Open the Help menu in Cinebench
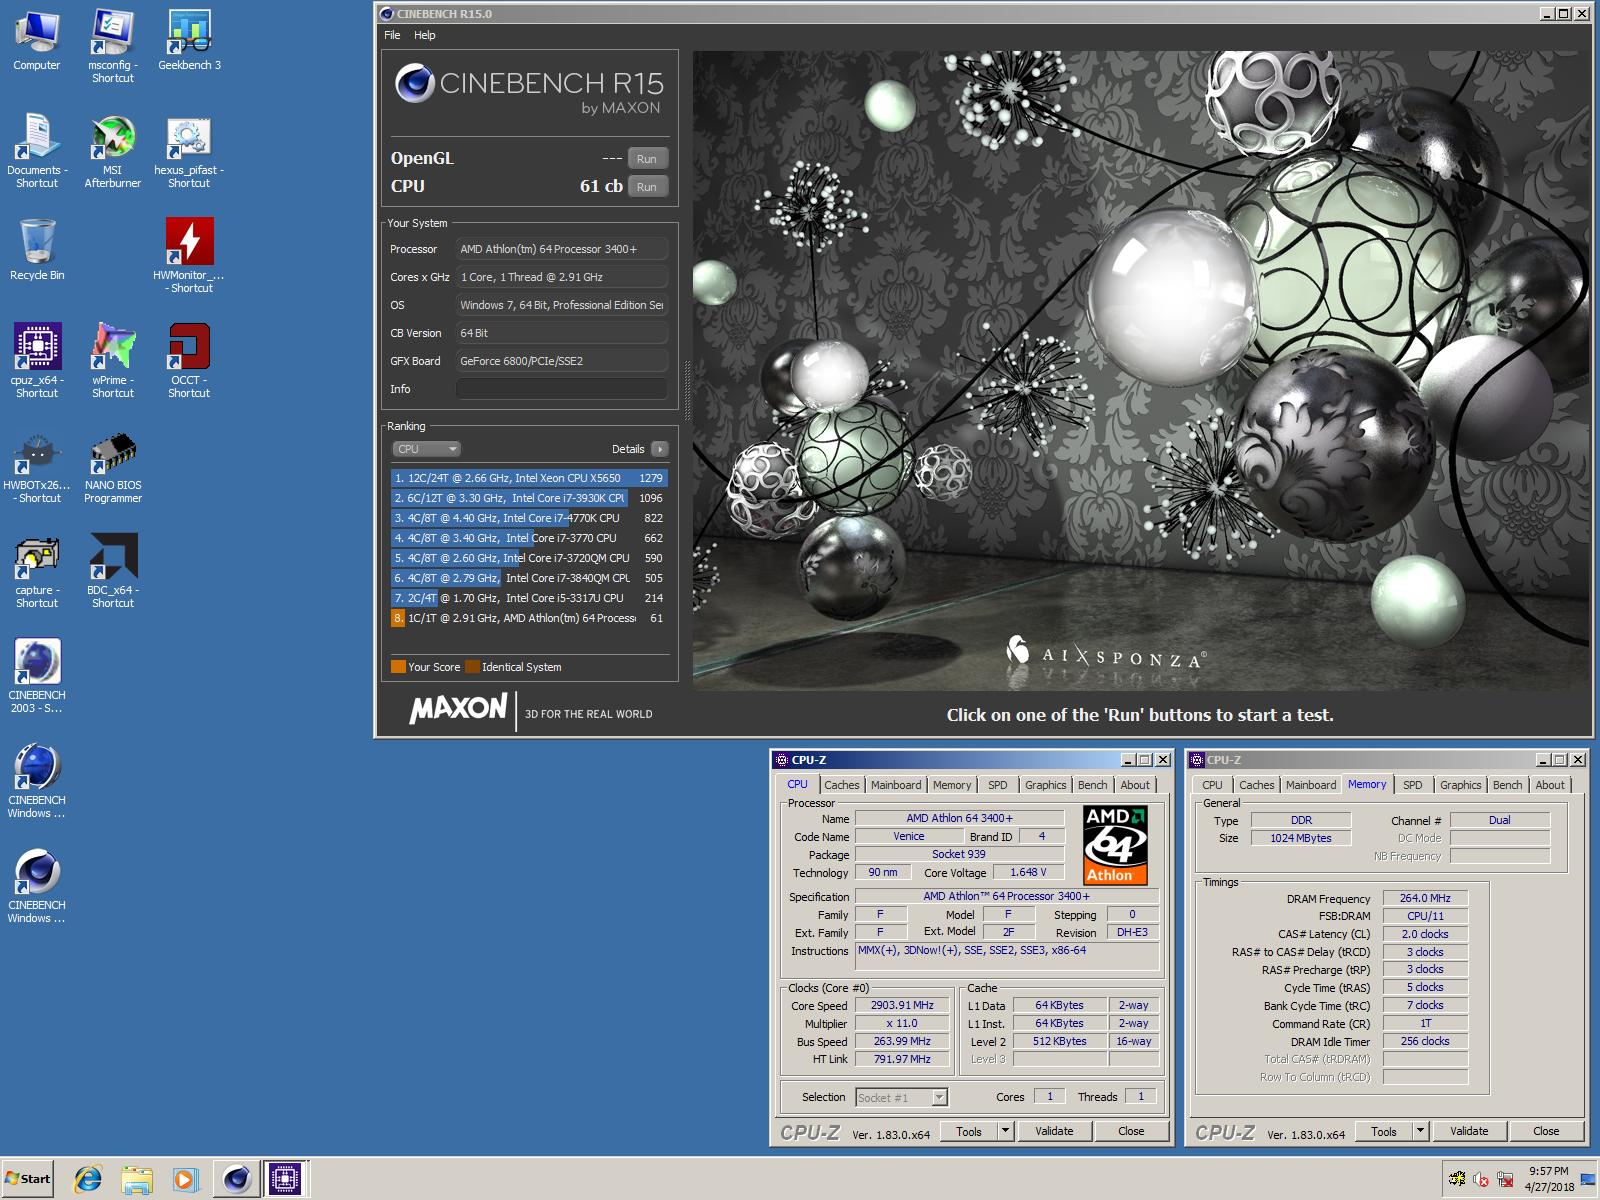Screen dimensions: 1600x1200 (425, 35)
